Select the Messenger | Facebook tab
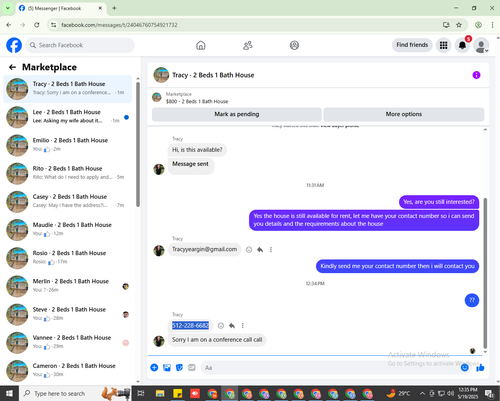Image resolution: width=500 pixels, height=401 pixels. 61,8
